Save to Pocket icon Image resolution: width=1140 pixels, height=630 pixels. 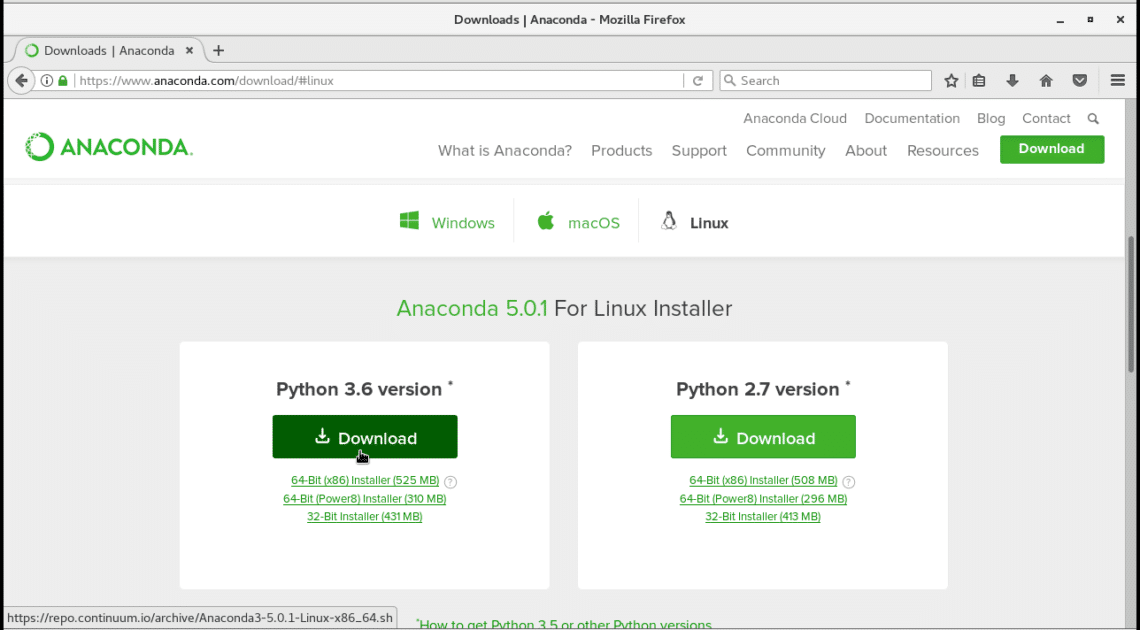click(x=1080, y=81)
